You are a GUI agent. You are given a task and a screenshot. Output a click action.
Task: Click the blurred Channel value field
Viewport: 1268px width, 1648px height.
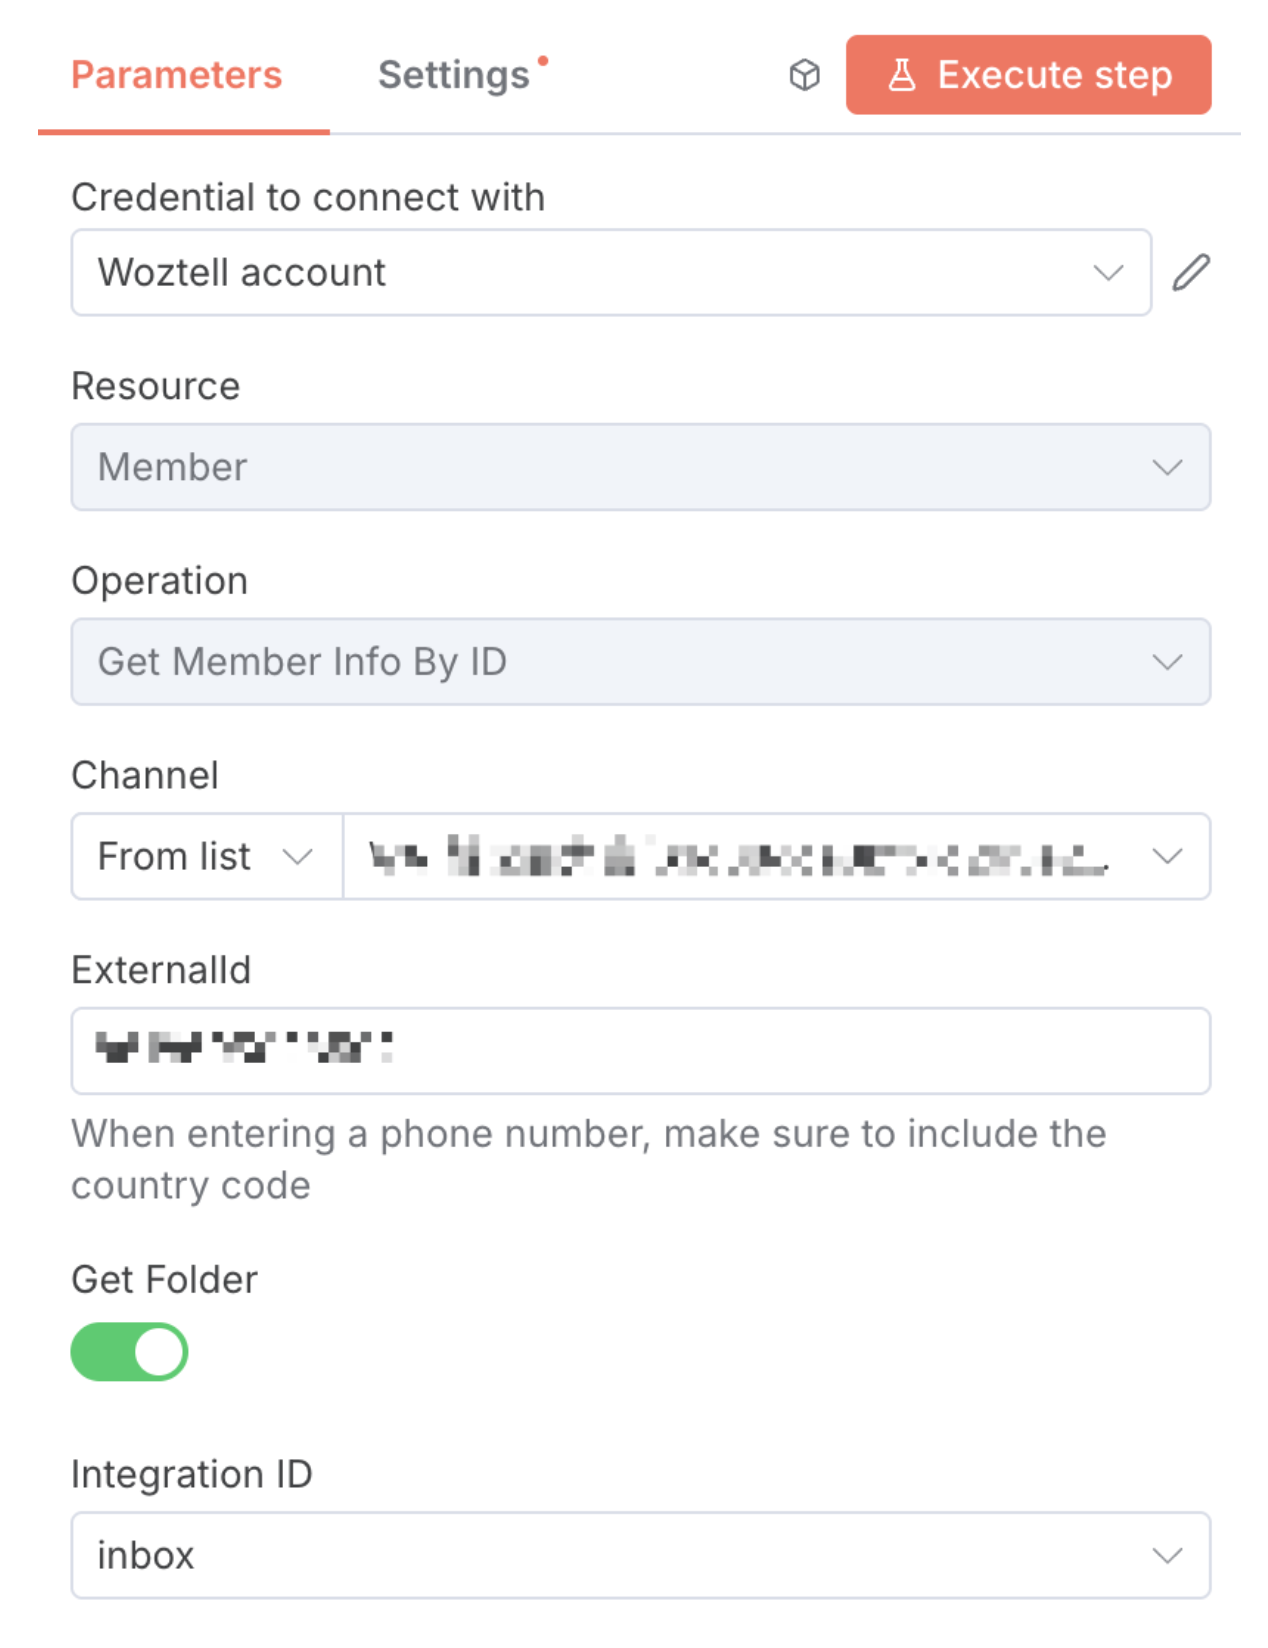(x=777, y=856)
